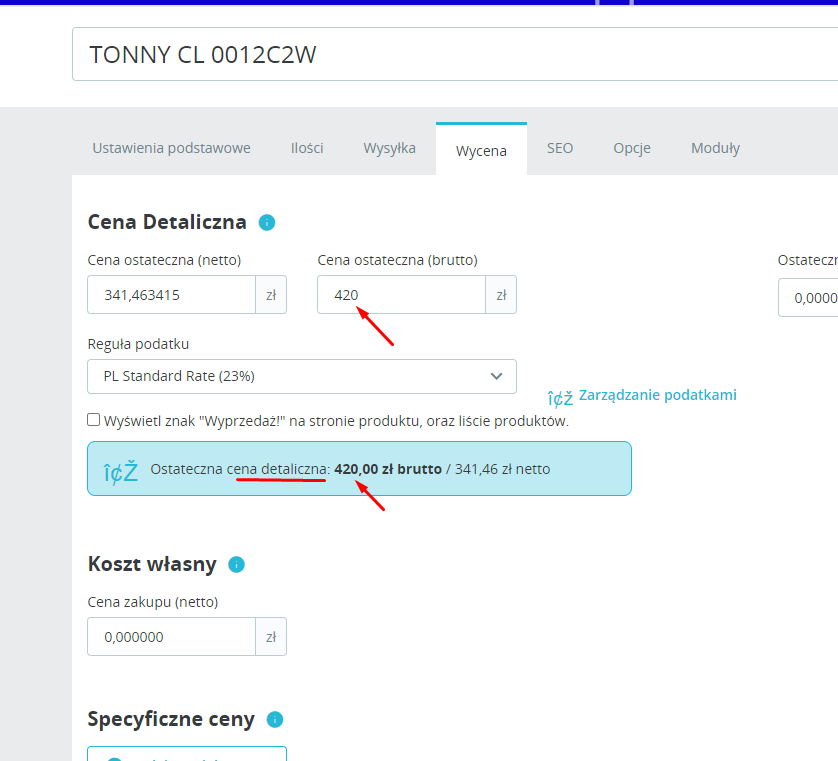Click the chevron arrow of PL Standard Rate selector
Image resolution: width=838 pixels, height=761 pixels.
(x=496, y=376)
